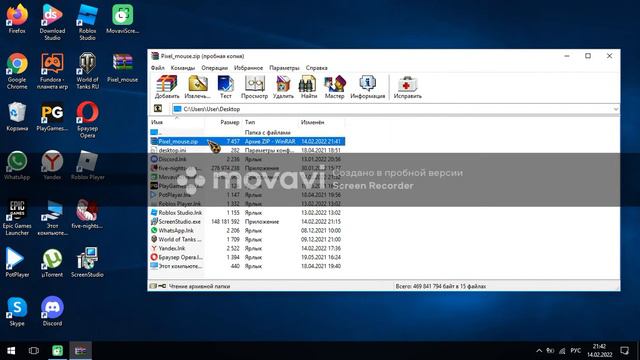Click WinRAR taskbar button
The height and width of the screenshot is (360, 640).
pos(80,351)
